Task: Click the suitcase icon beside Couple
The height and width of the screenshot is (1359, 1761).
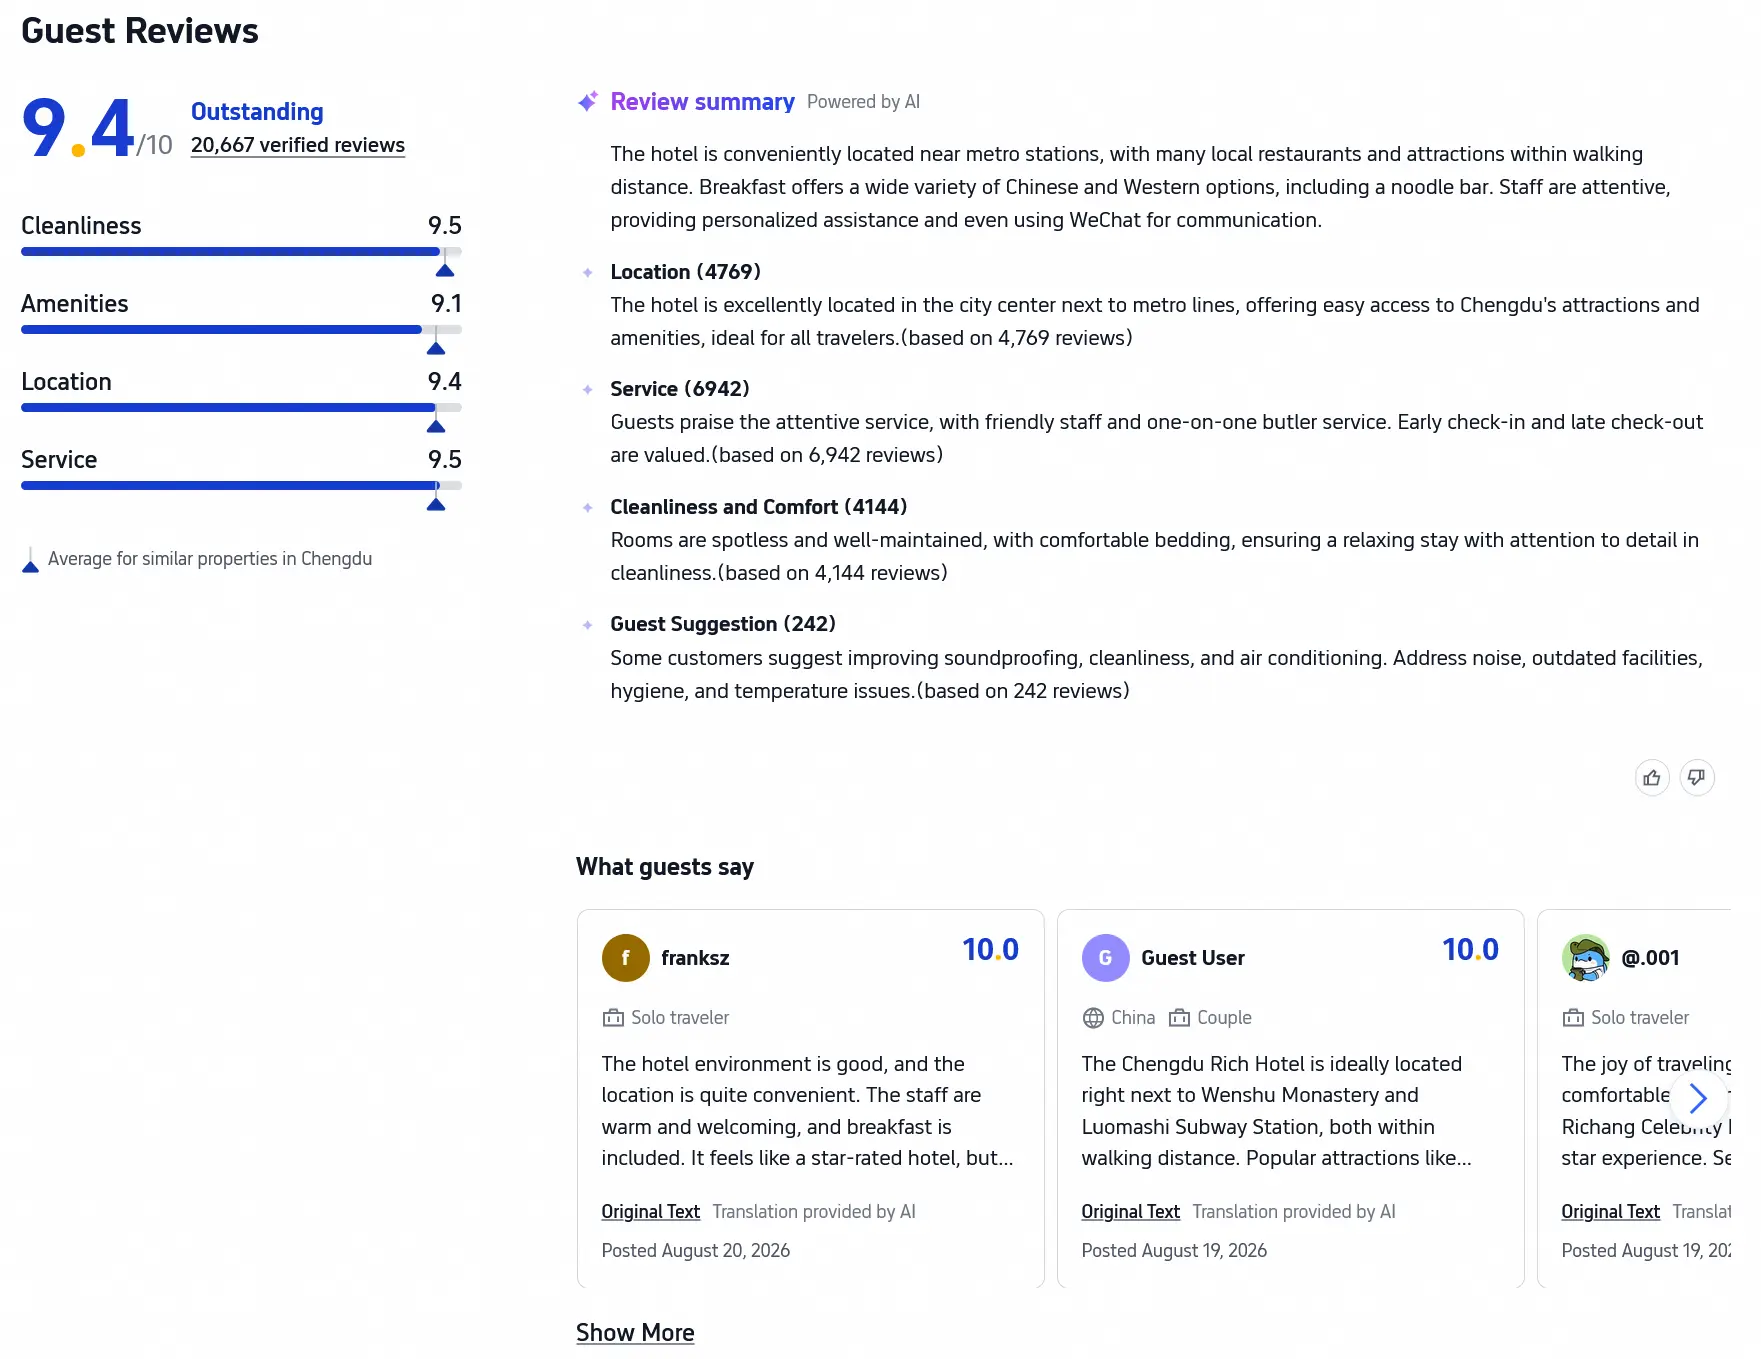Action: point(1180,1018)
